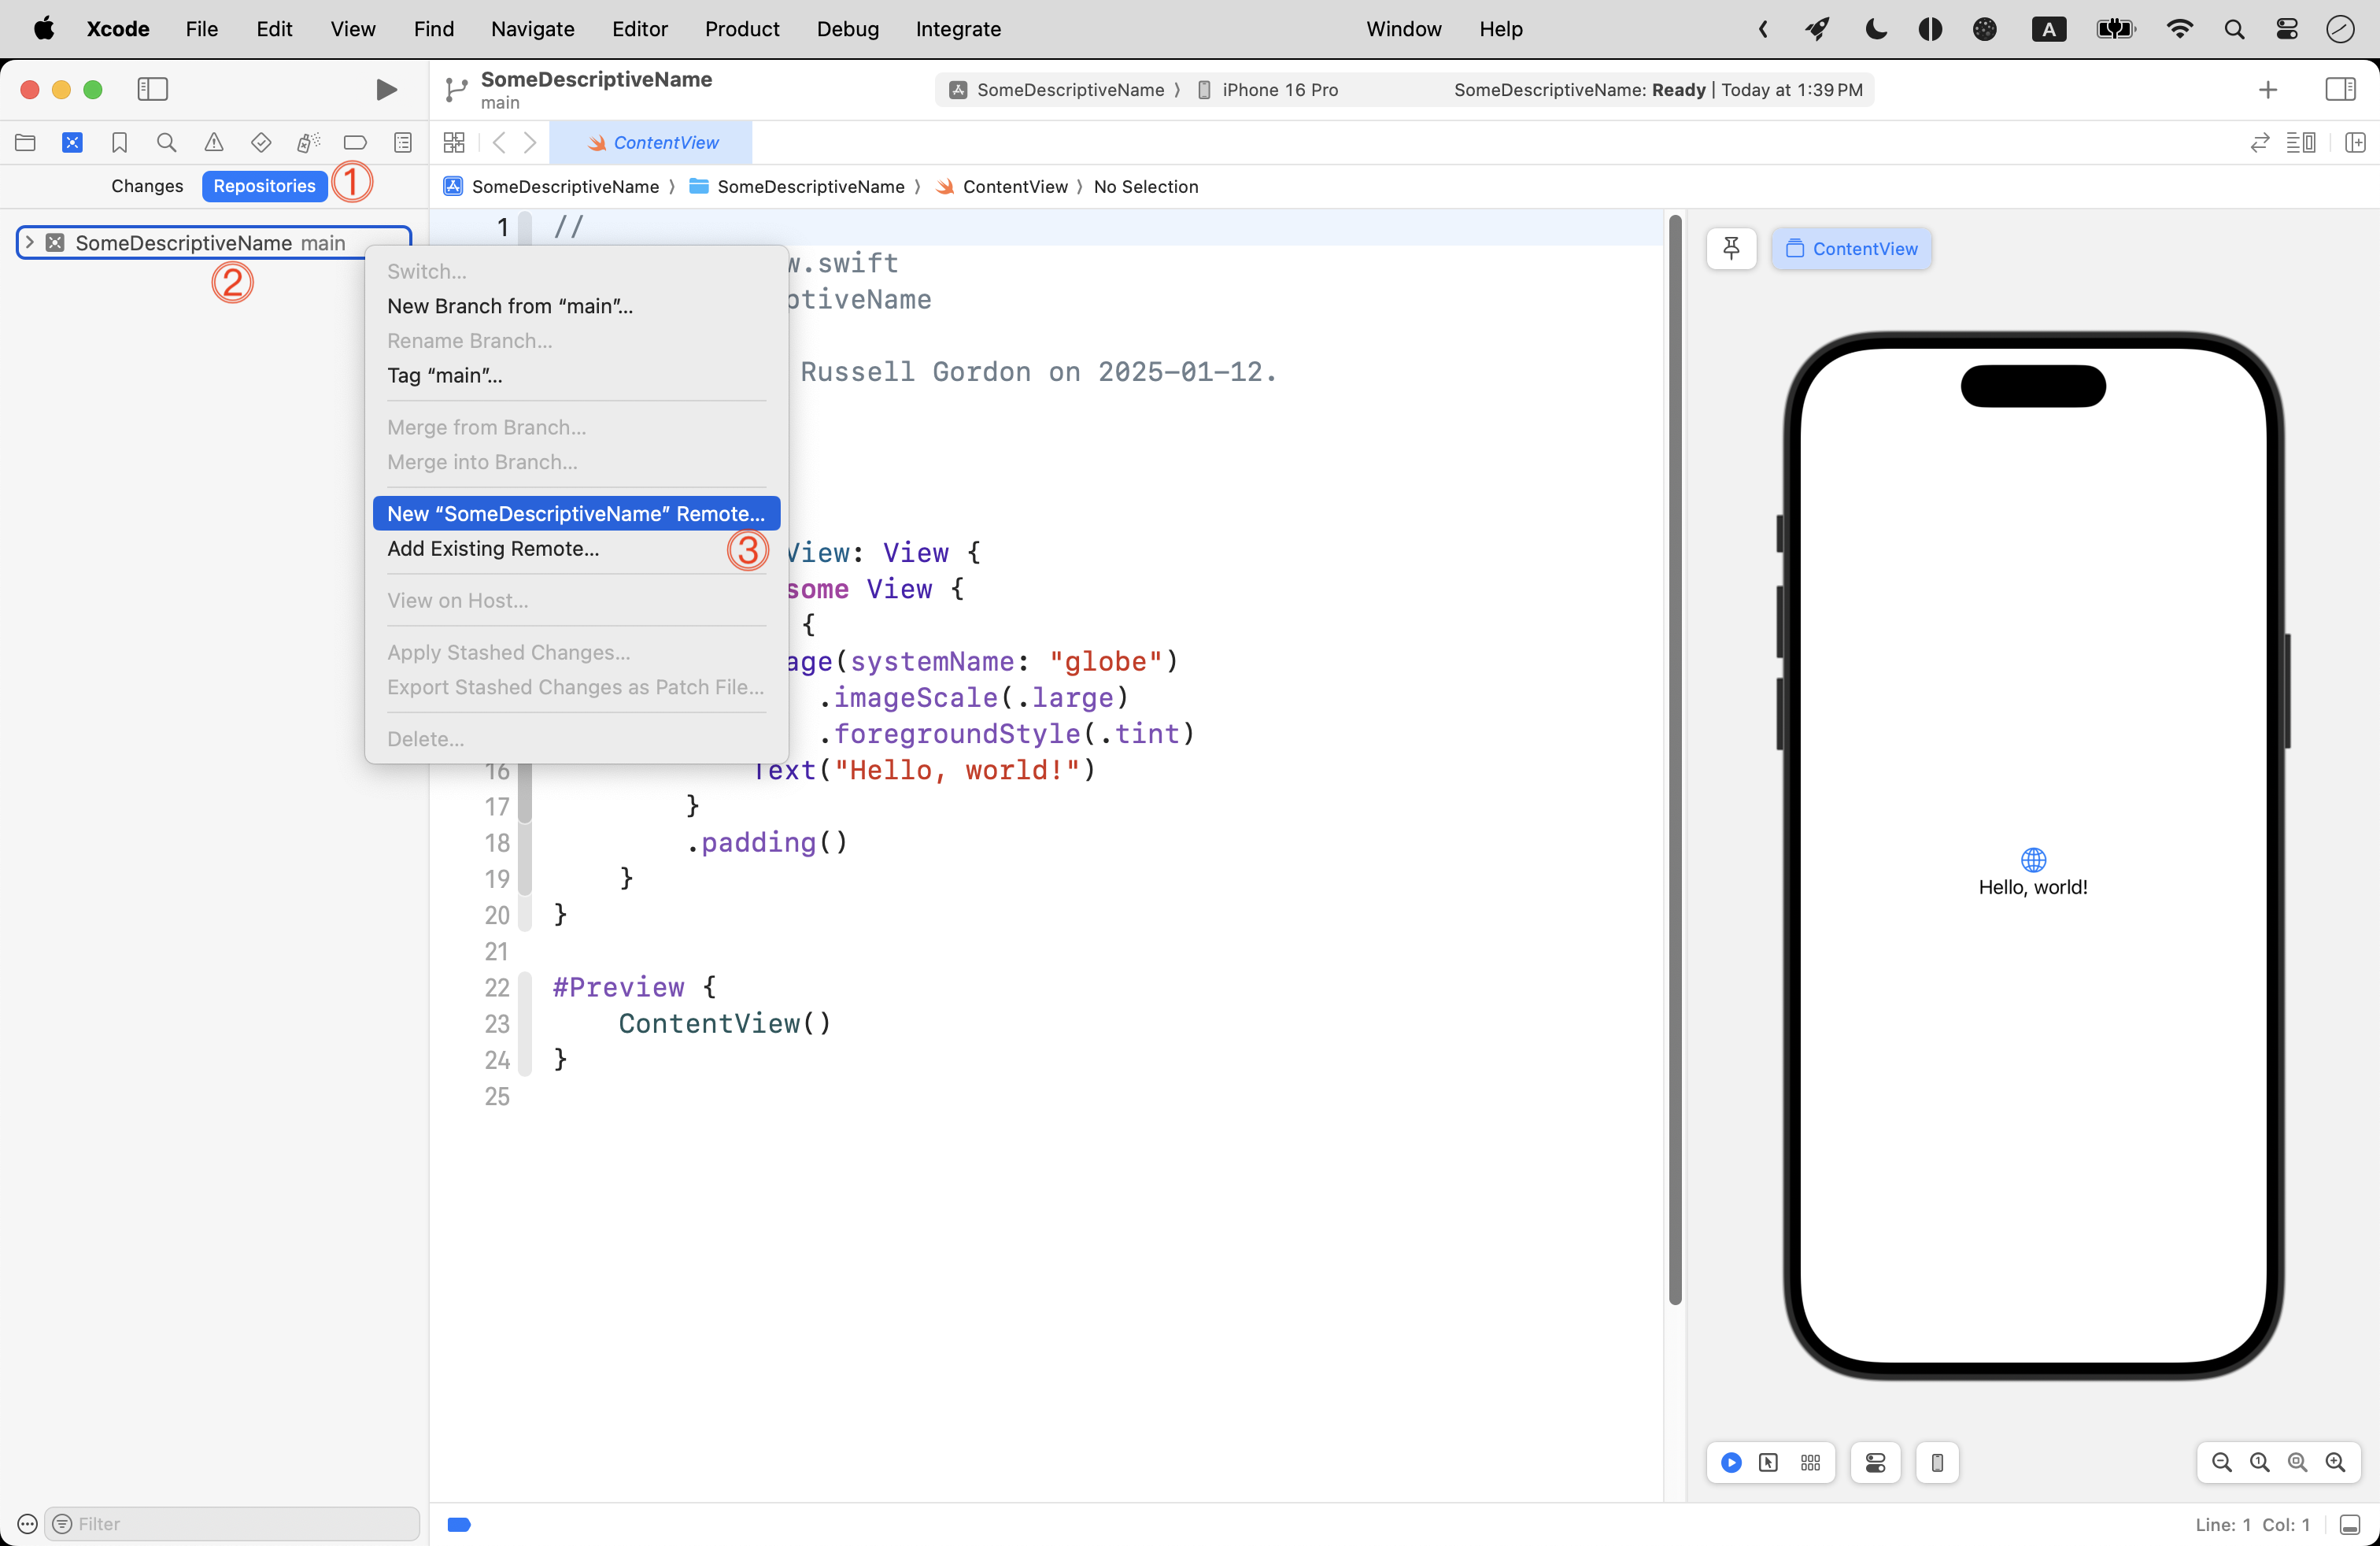The height and width of the screenshot is (1546, 2380).
Task: Open the Issue navigator warning icon
Action: pos(214,143)
